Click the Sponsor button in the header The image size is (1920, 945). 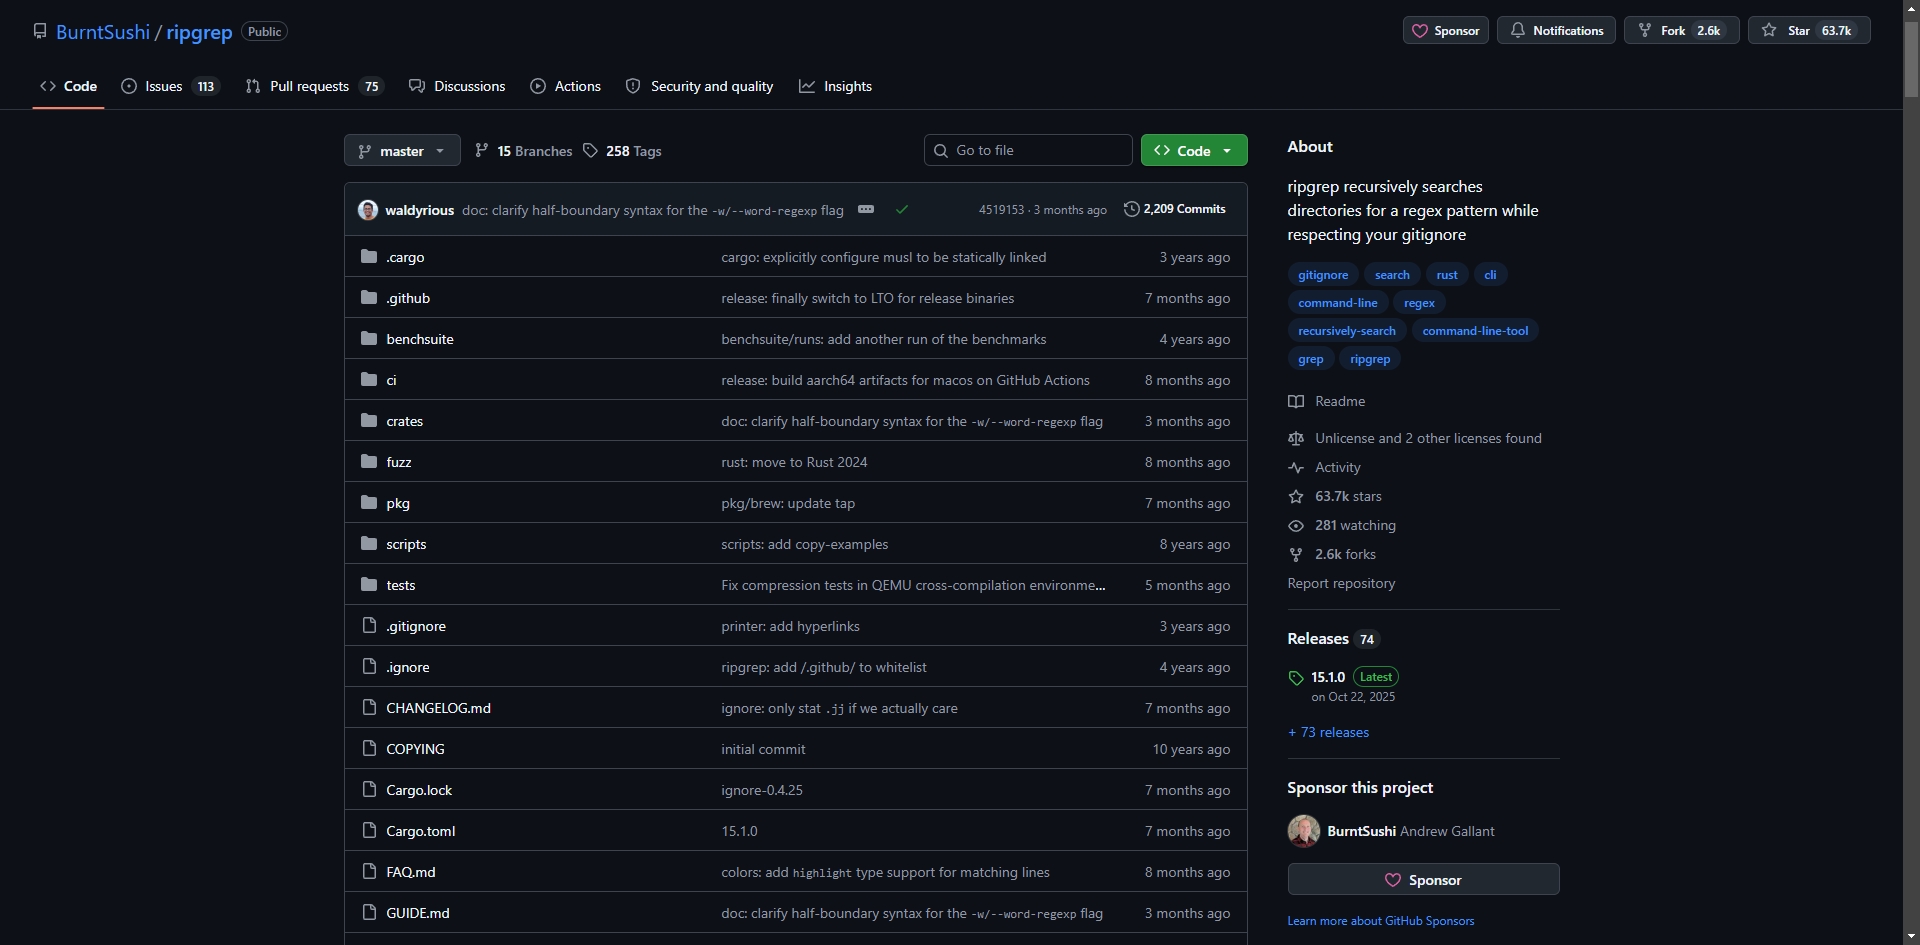[1445, 31]
